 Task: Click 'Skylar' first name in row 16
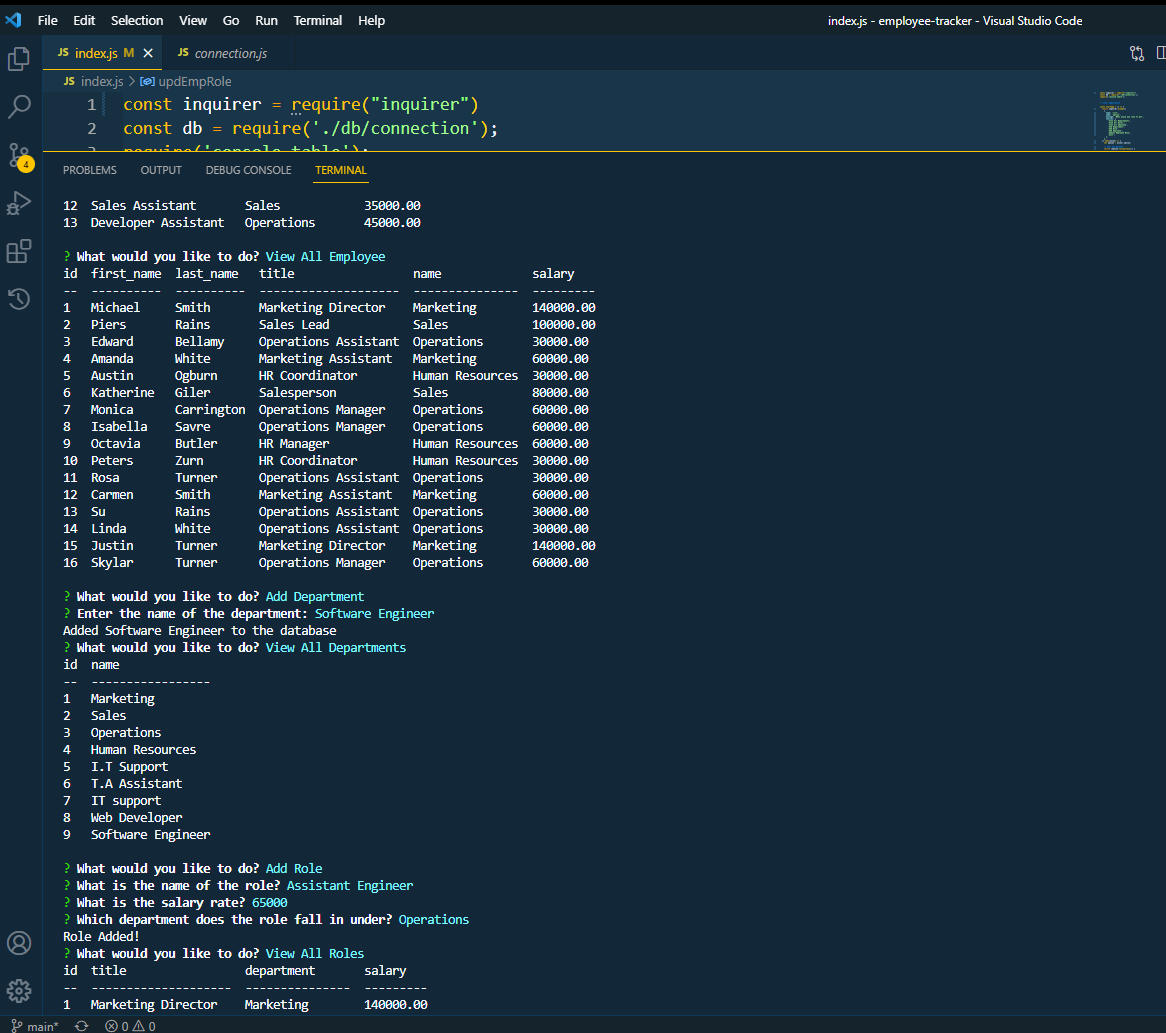(x=112, y=563)
